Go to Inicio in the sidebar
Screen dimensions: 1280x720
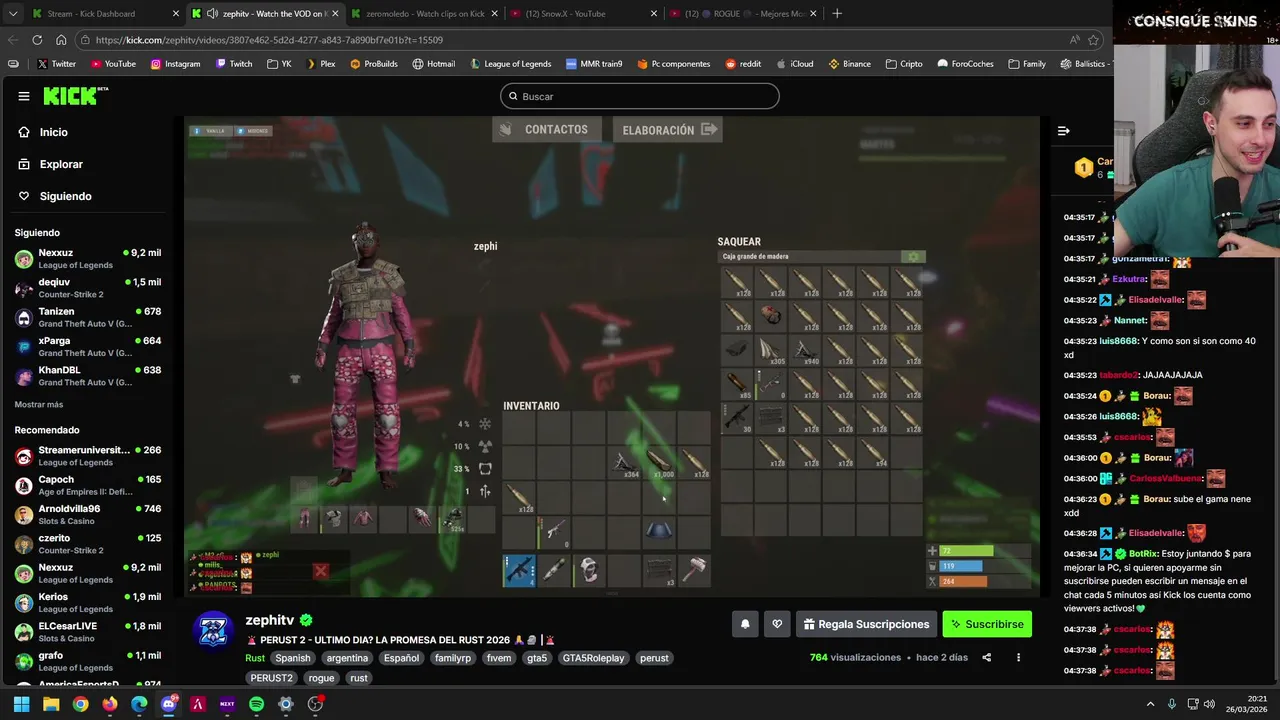coord(54,132)
